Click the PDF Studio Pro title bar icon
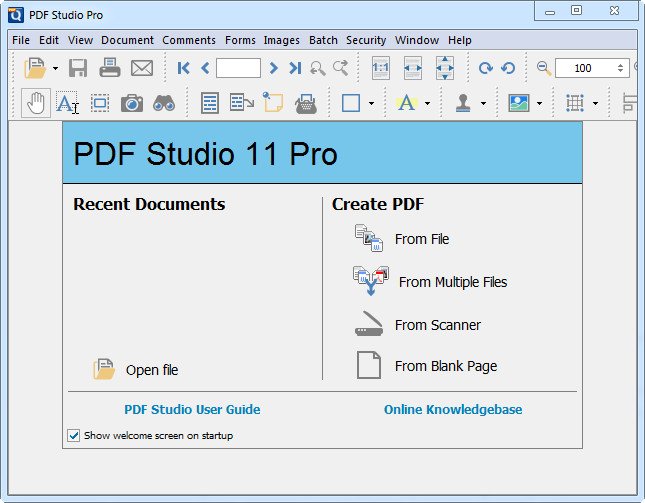This screenshot has height=503, width=645. coord(16,15)
